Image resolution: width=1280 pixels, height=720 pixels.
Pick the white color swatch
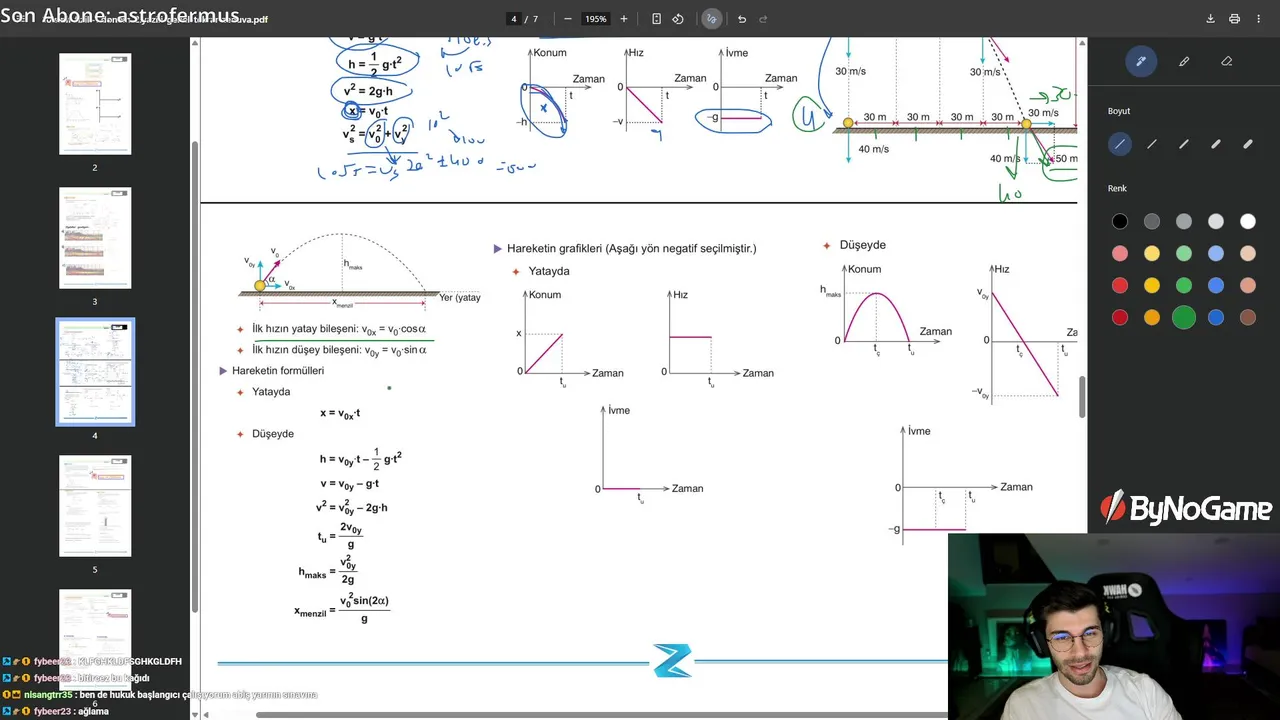pyautogui.click(x=1248, y=222)
